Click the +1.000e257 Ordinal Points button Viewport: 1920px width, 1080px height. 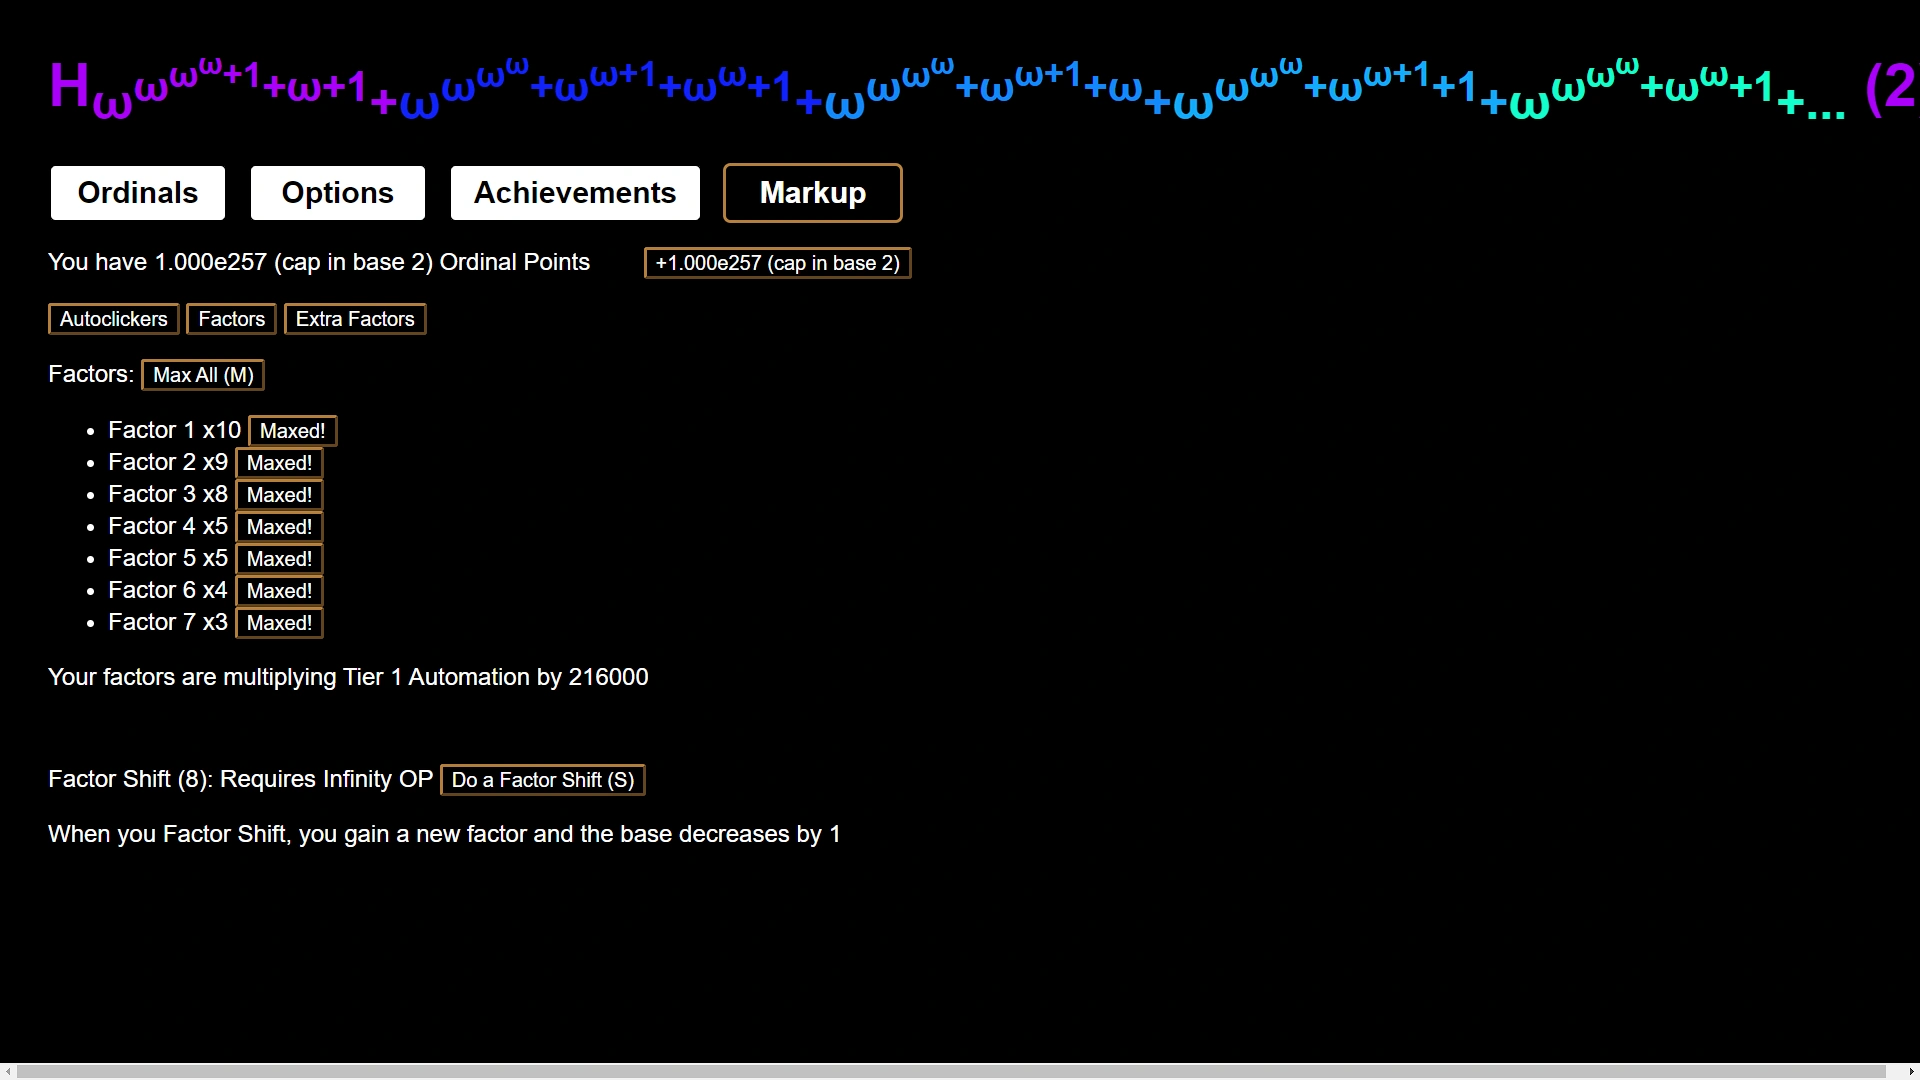(777, 263)
